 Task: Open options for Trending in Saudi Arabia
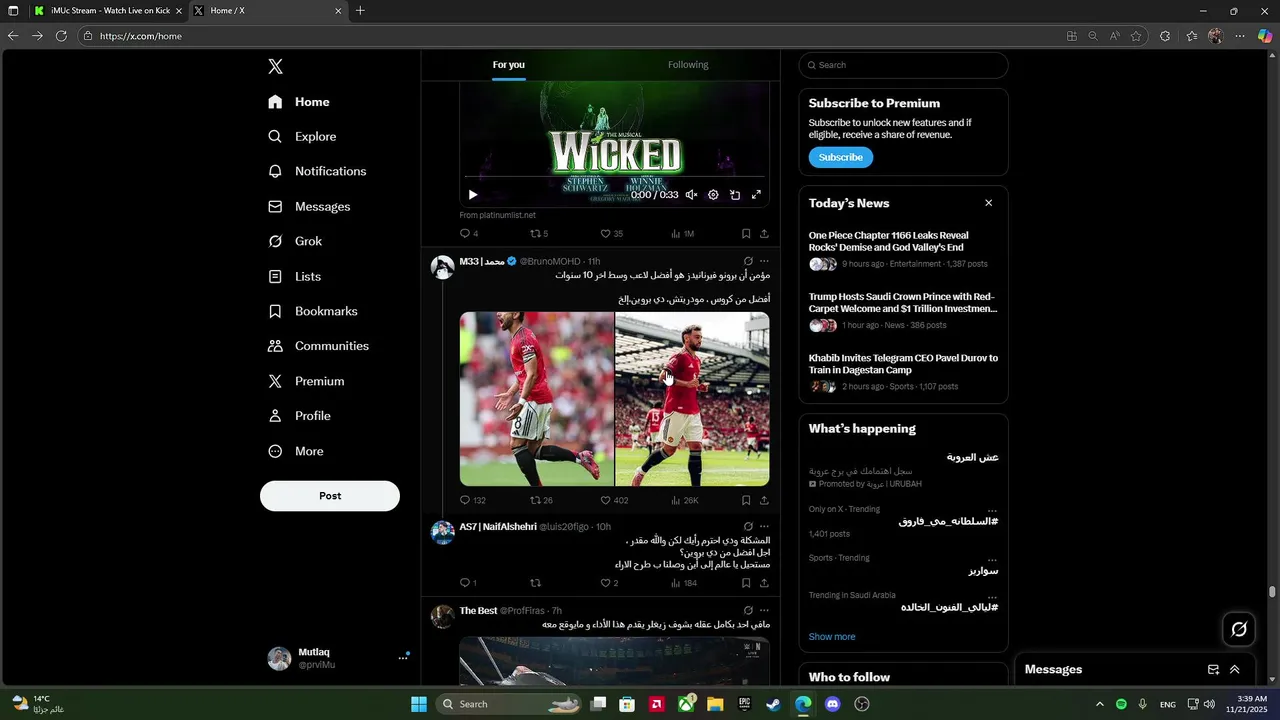pyautogui.click(x=992, y=597)
